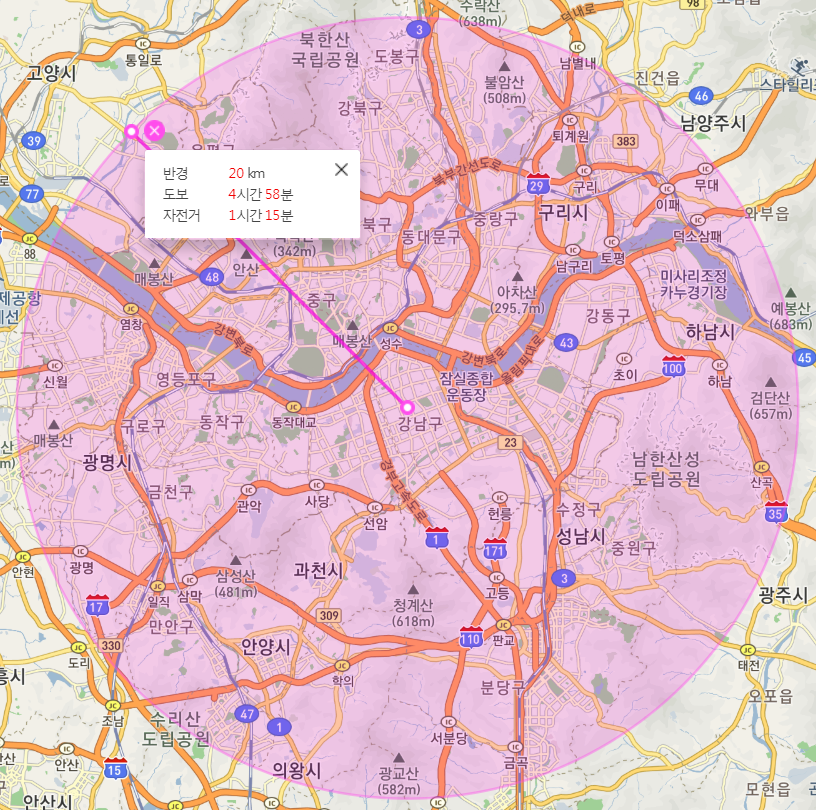Click the IC interchange icon beside 헌릉
Viewport: 816px width, 810px height.
(500, 497)
